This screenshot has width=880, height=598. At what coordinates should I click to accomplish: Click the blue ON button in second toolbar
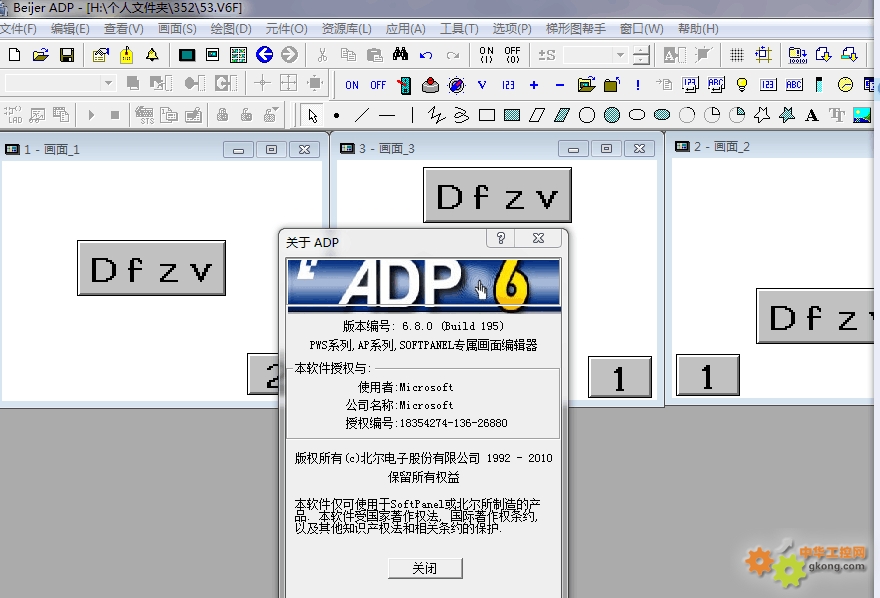[352, 85]
